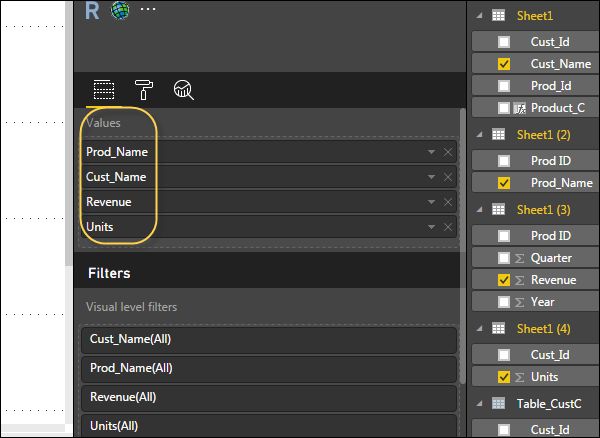
Task: Select Prod_Name field in Values well
Action: coord(269,152)
